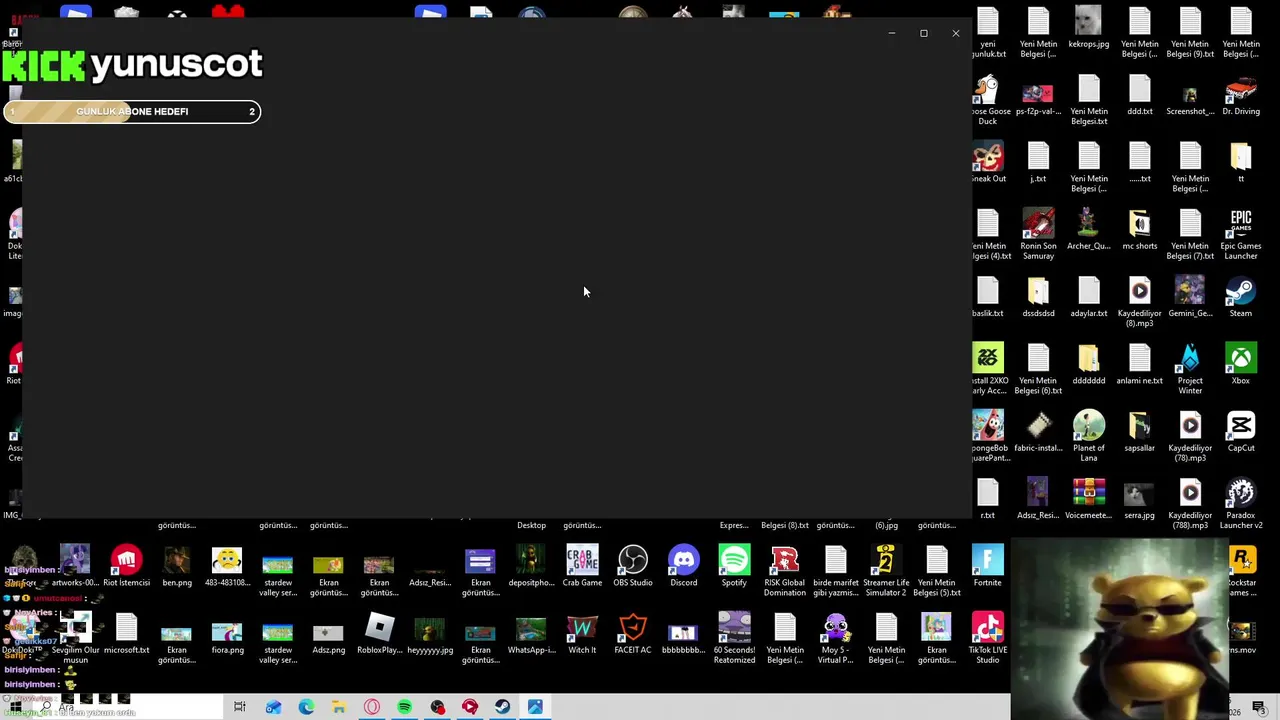1280x720 pixels.
Task: Close the dark foreground window
Action: pos(956,33)
